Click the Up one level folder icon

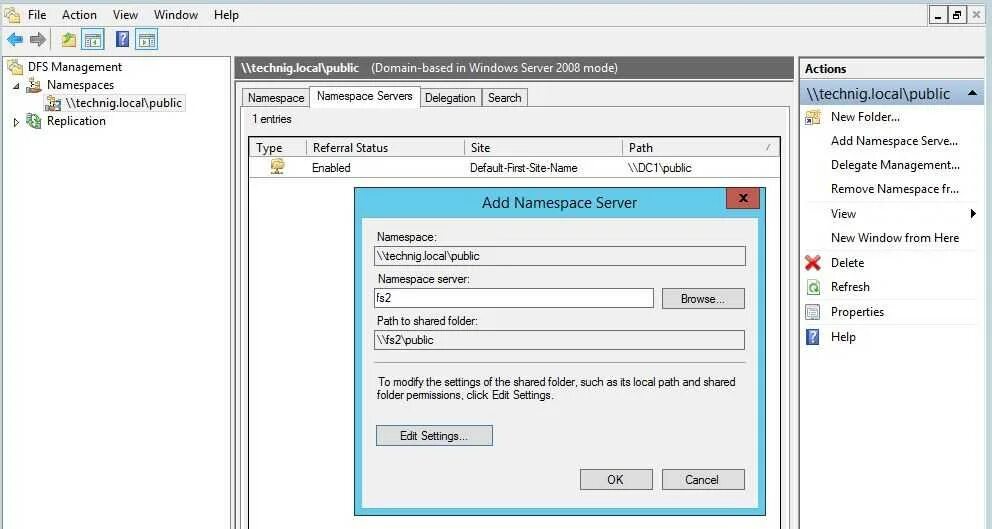point(68,40)
